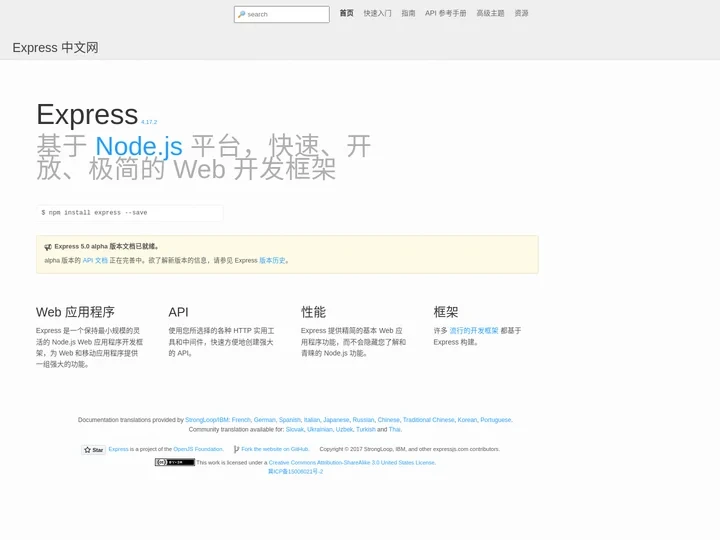The width and height of the screenshot is (720, 540).
Task: Click the npm install express command box
Action: pyautogui.click(x=130, y=213)
